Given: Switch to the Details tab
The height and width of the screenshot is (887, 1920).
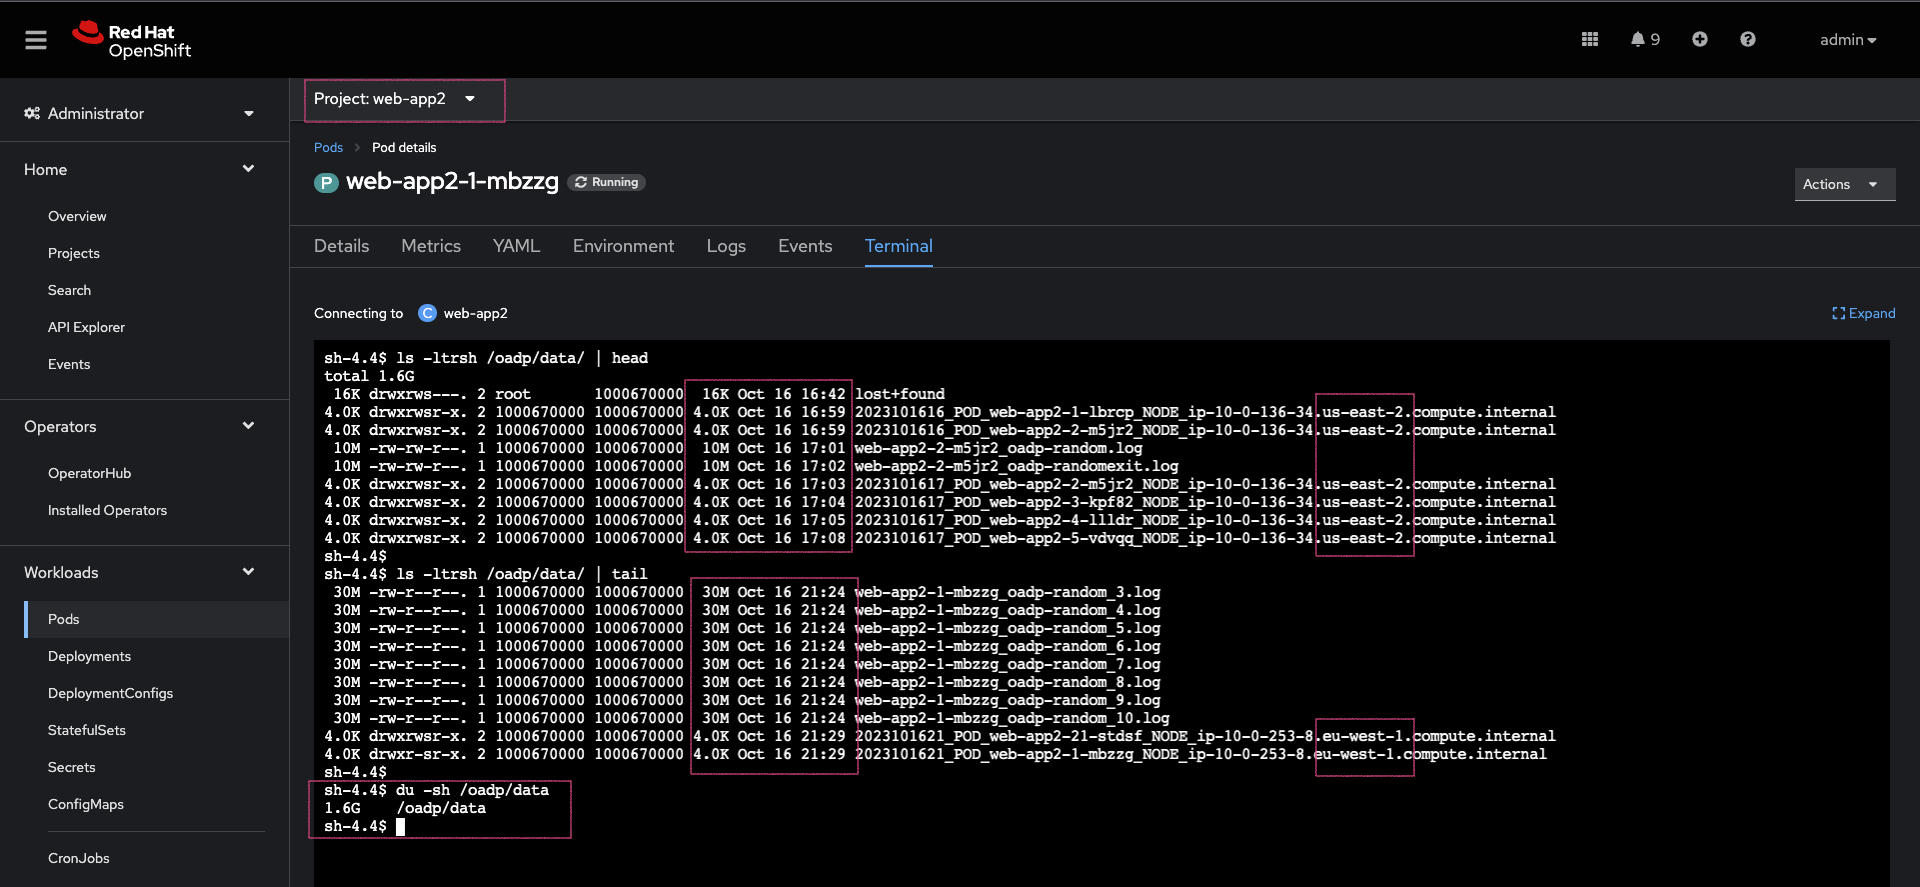Looking at the screenshot, I should point(341,246).
